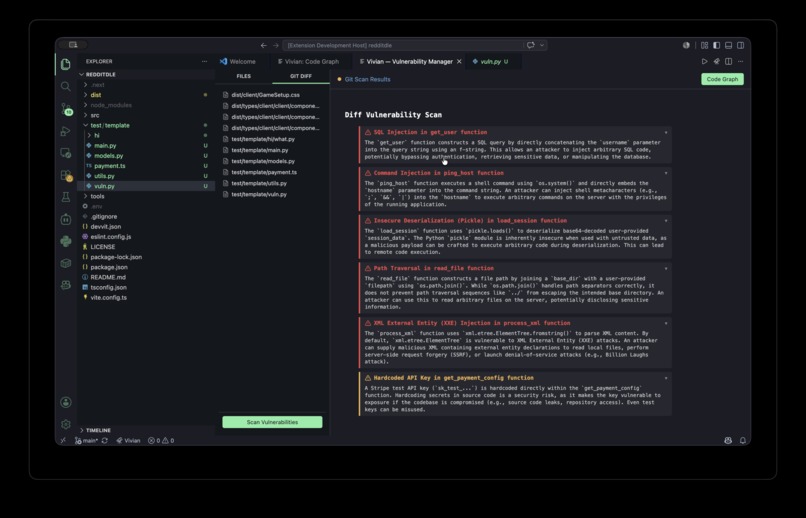Click the errors and warnings count in the status bar
Viewport: 806px width, 518px height.
click(x=161, y=440)
